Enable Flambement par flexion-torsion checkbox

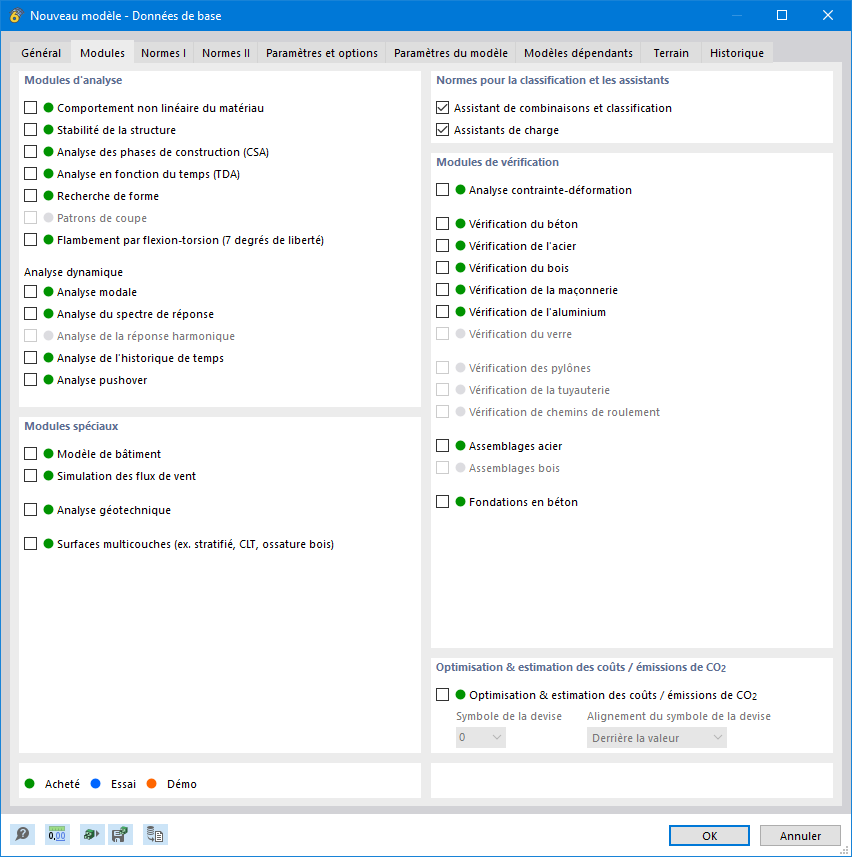point(31,239)
